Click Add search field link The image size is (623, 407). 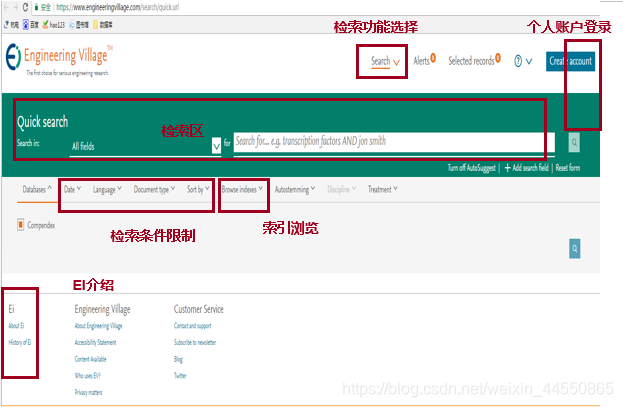click(530, 168)
